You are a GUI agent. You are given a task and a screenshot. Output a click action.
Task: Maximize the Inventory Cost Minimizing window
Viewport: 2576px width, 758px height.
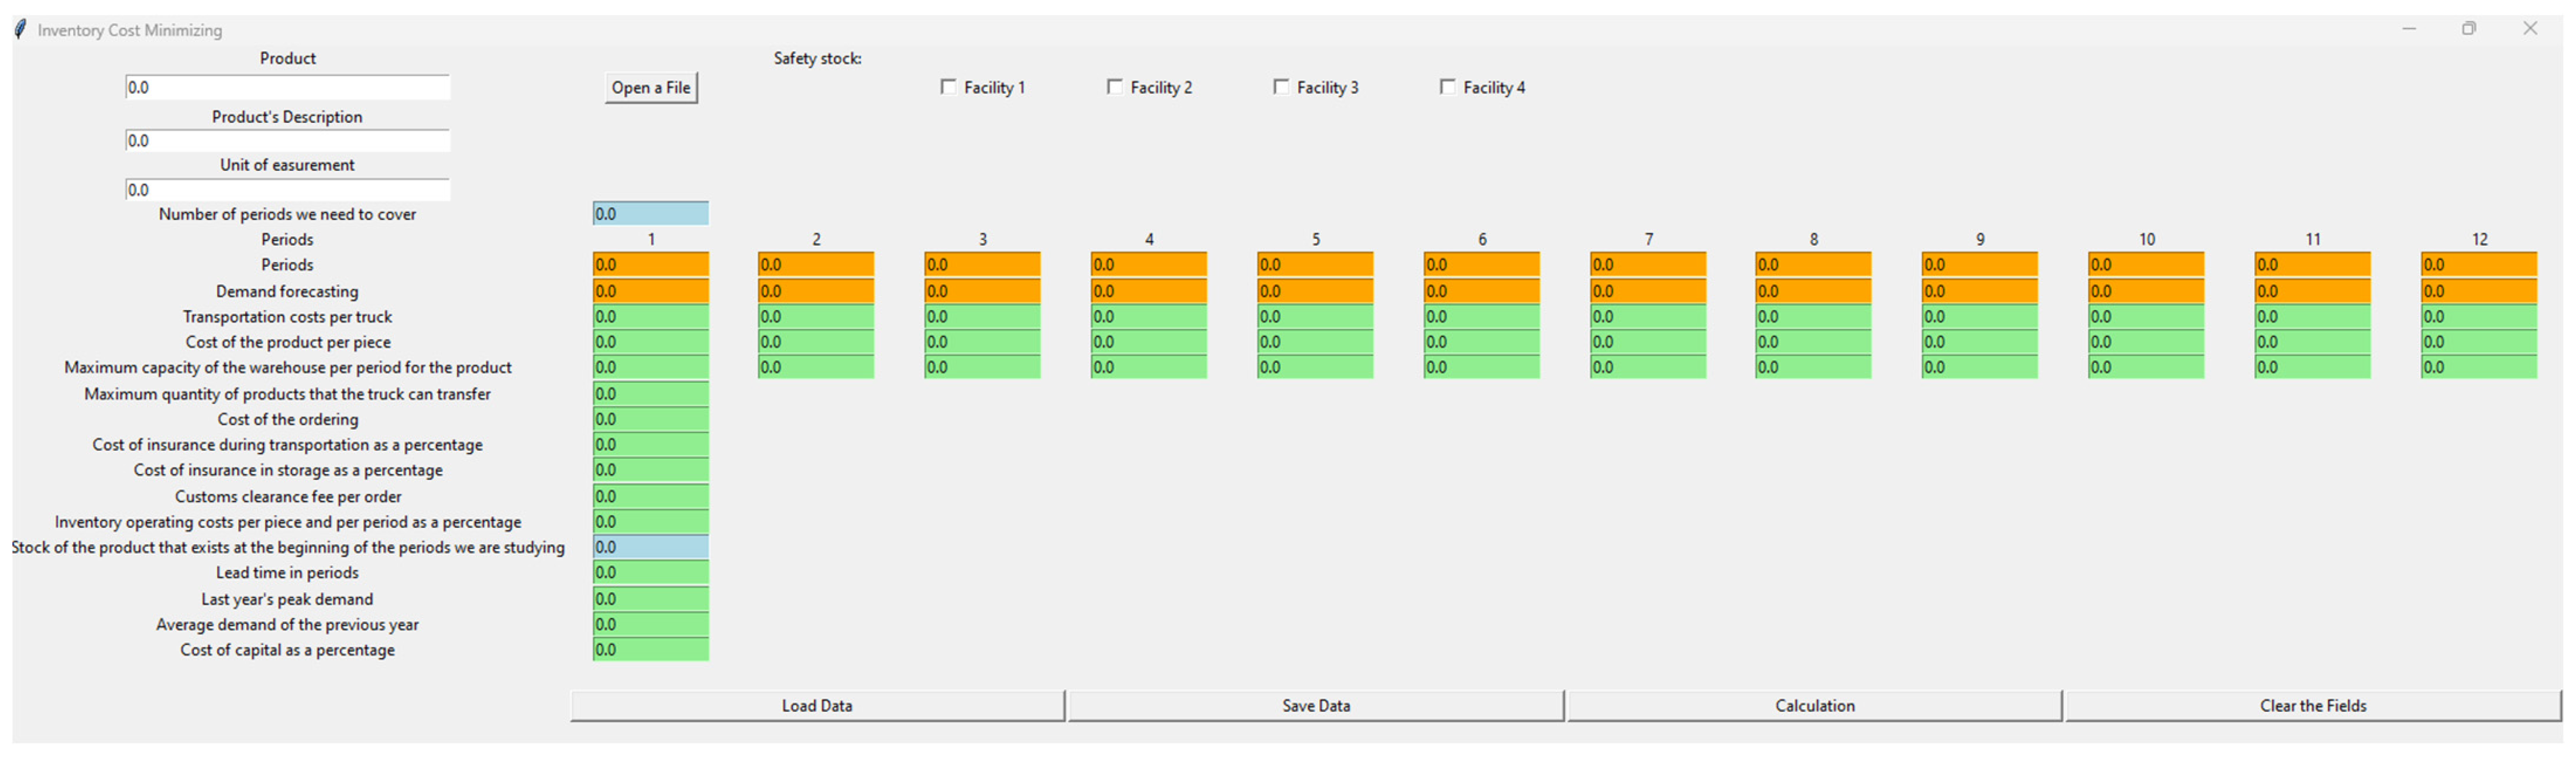click(2469, 29)
